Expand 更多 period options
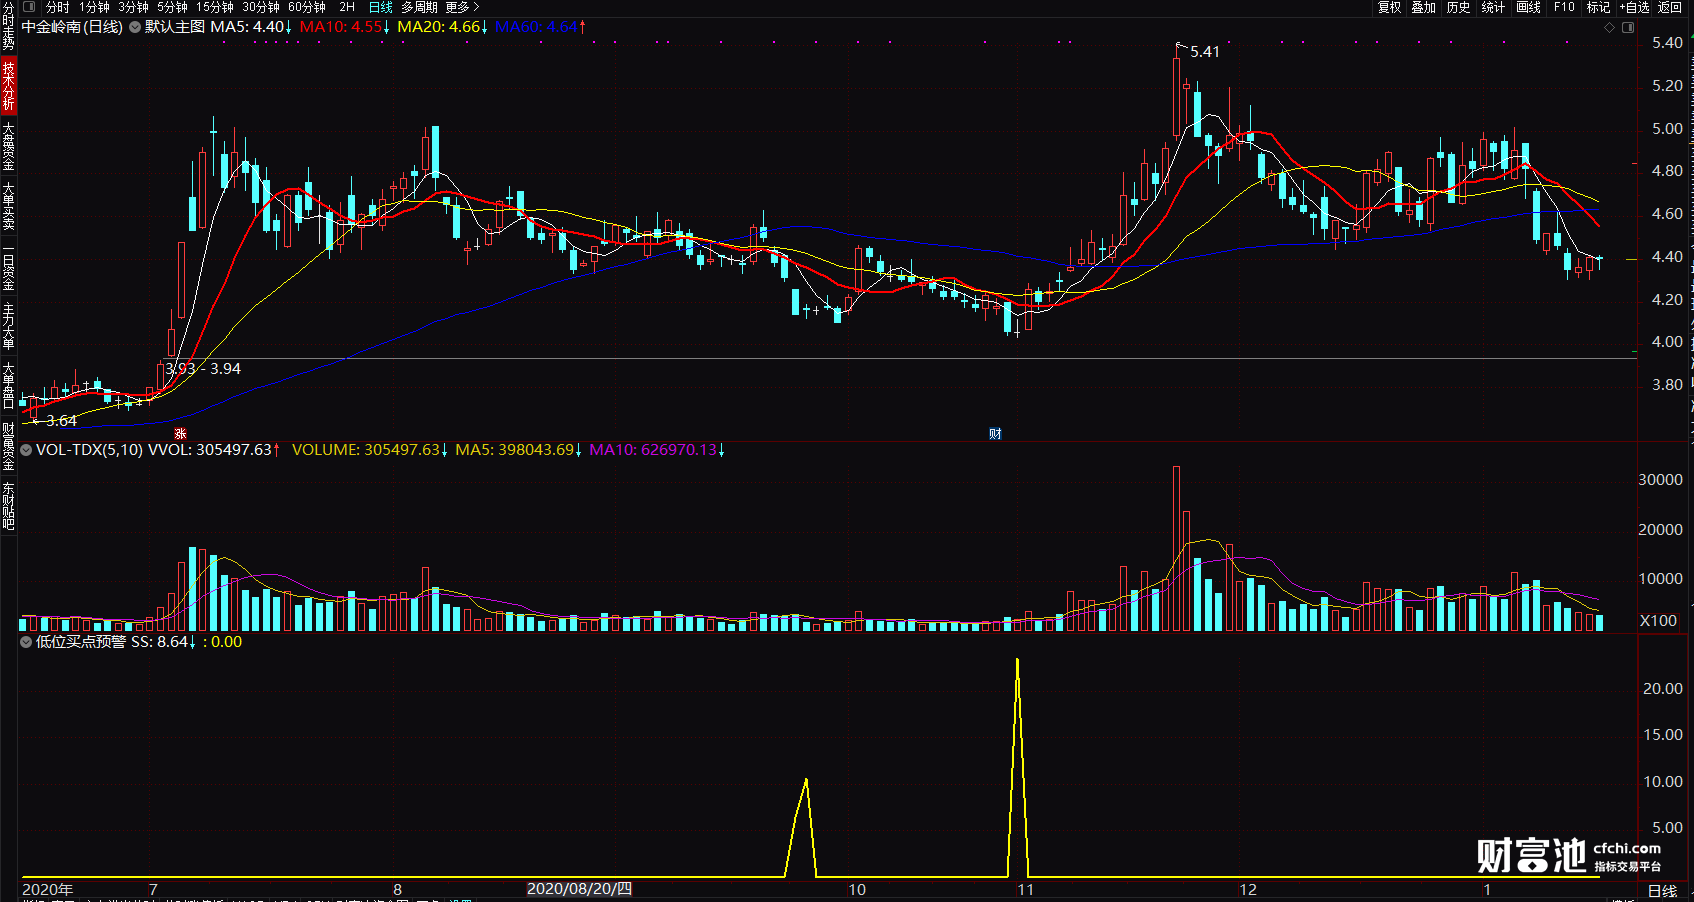The height and width of the screenshot is (902, 1694). (x=462, y=7)
